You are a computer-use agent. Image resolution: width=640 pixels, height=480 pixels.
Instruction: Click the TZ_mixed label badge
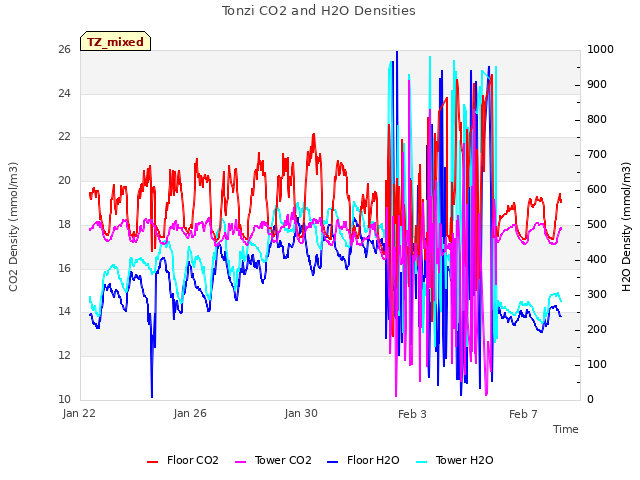(116, 42)
